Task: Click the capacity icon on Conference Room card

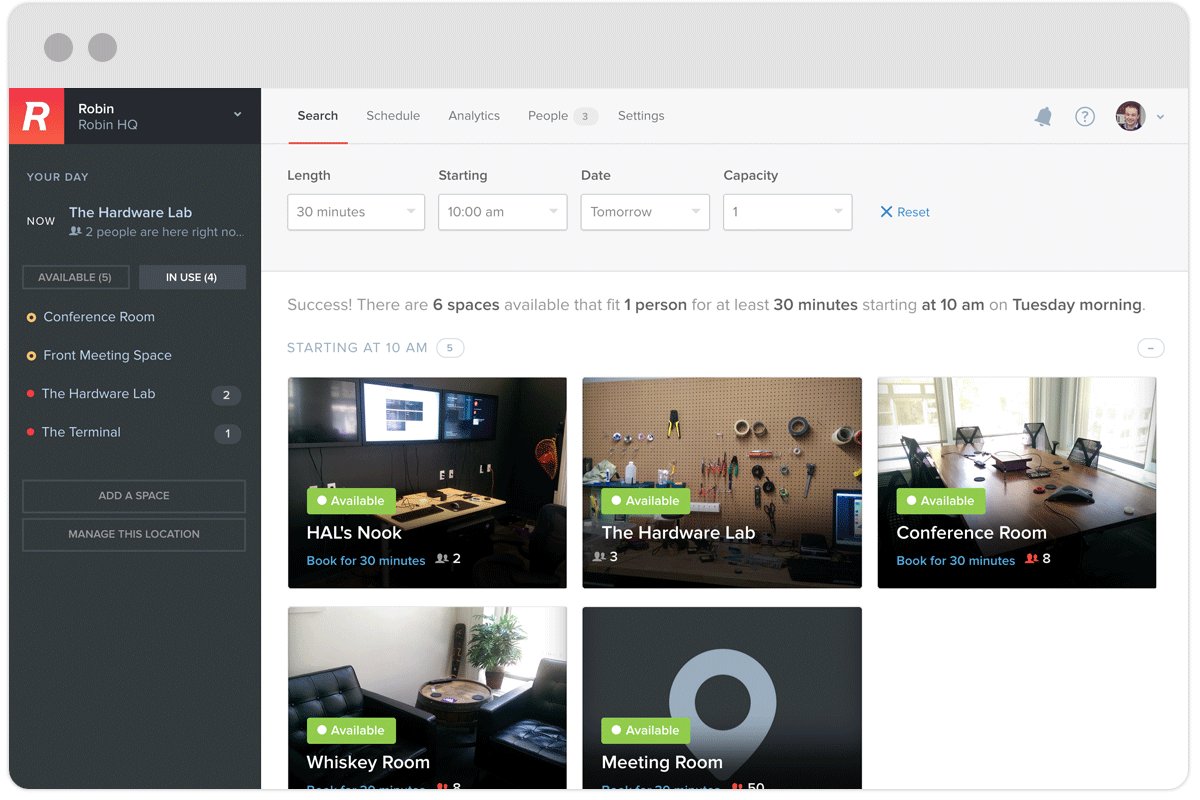Action: (1032, 559)
